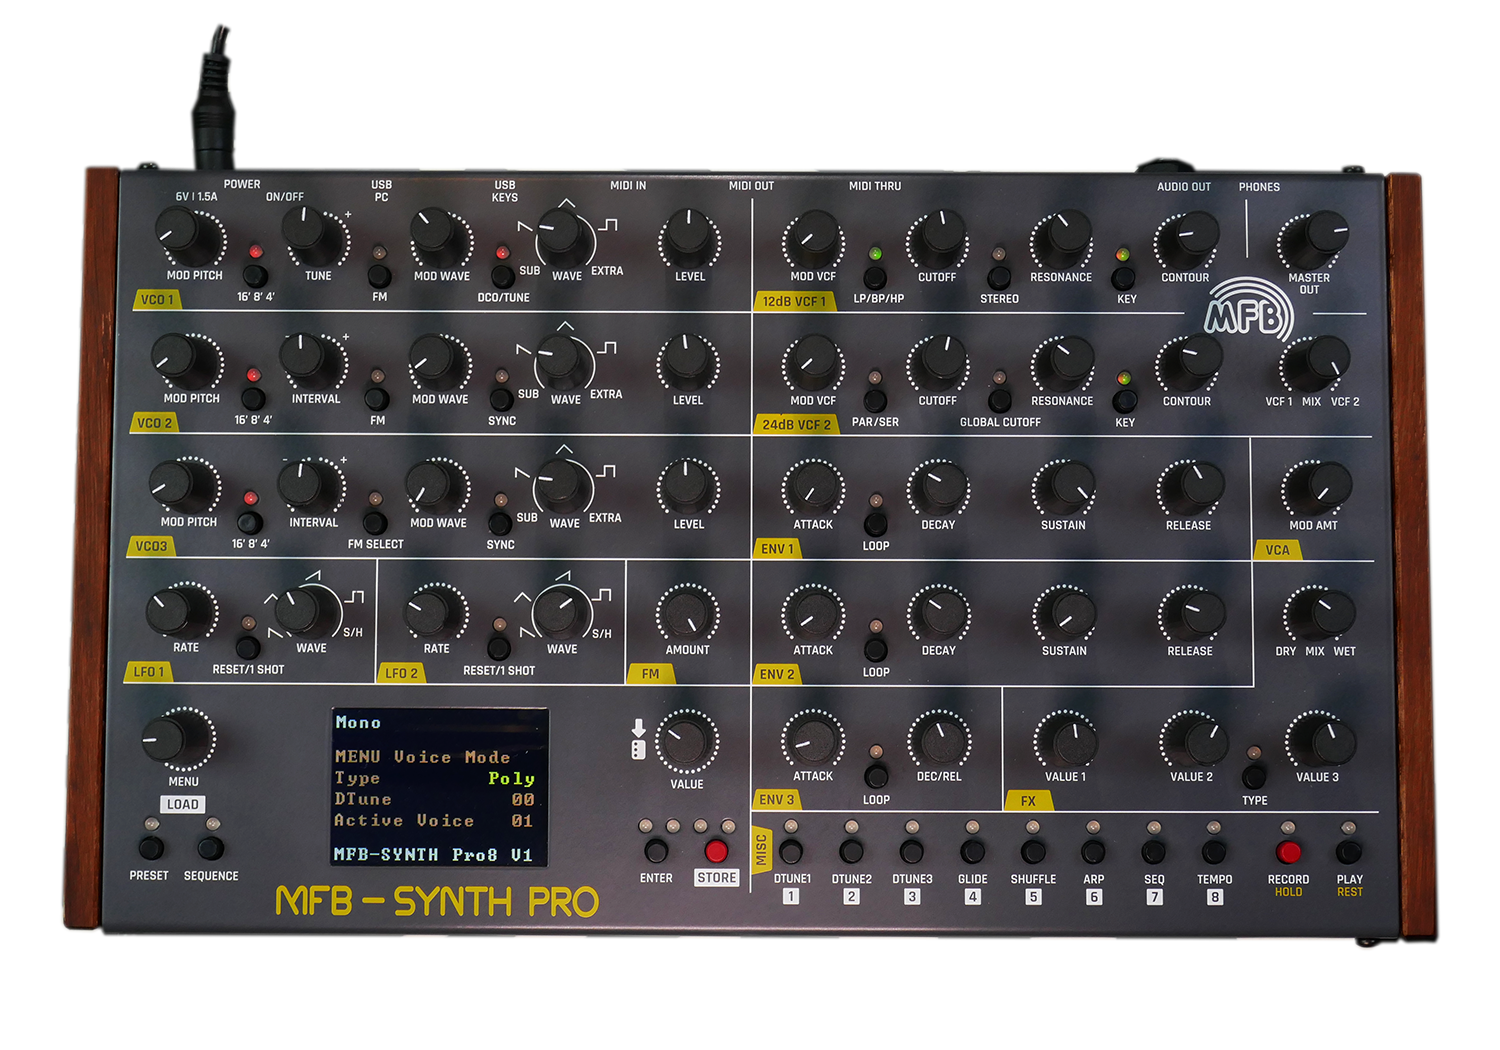The width and height of the screenshot is (1500, 1050).
Task: Toggle the PAR/SER button on VCF 2
Action: 875,400
